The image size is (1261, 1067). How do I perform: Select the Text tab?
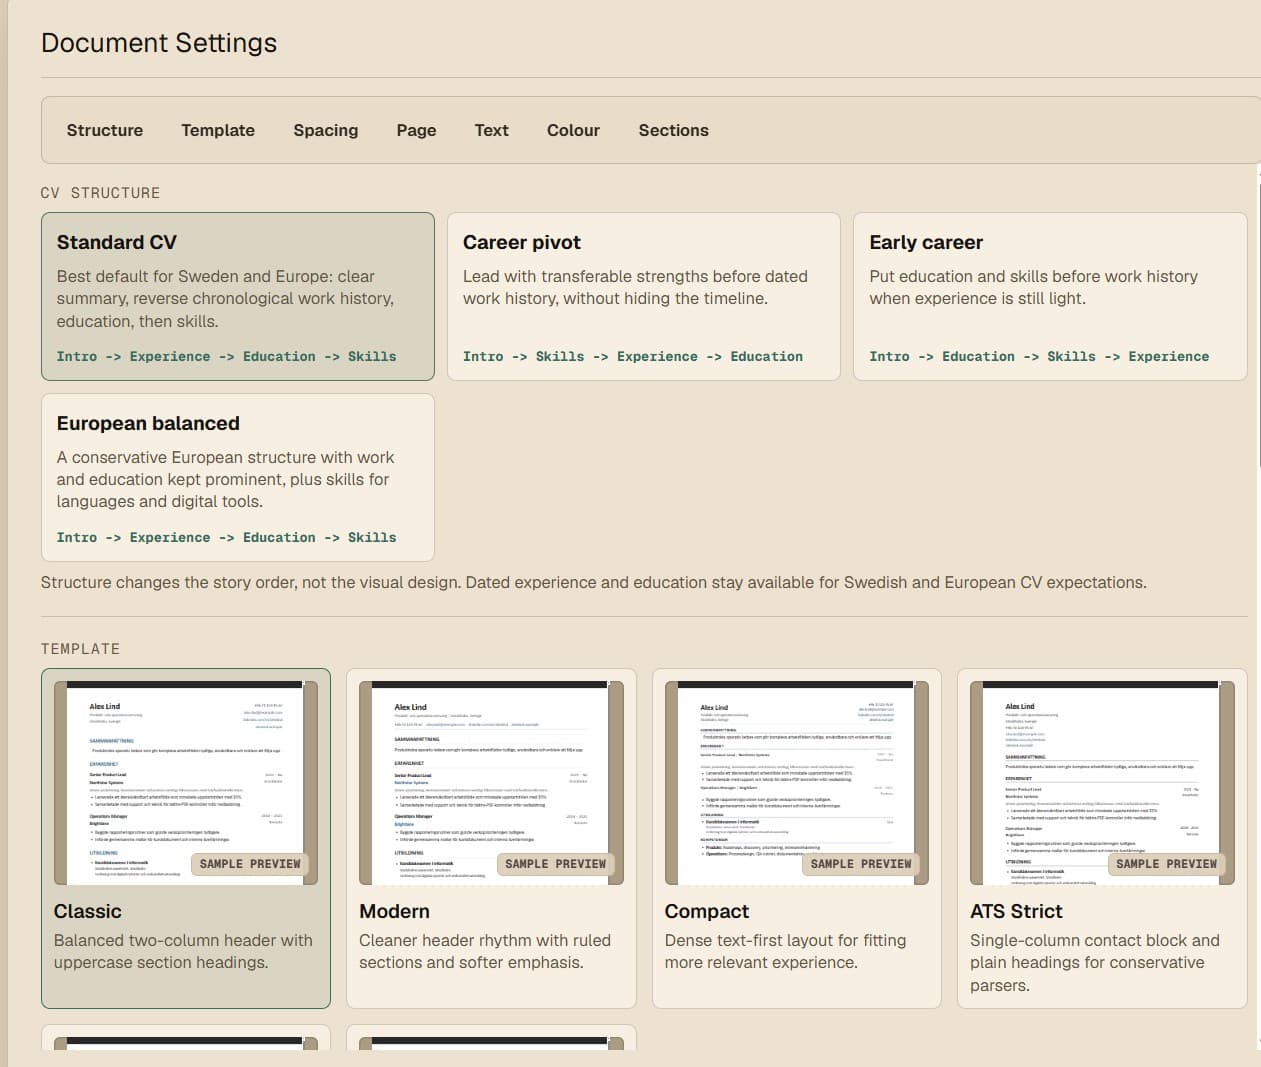[492, 130]
